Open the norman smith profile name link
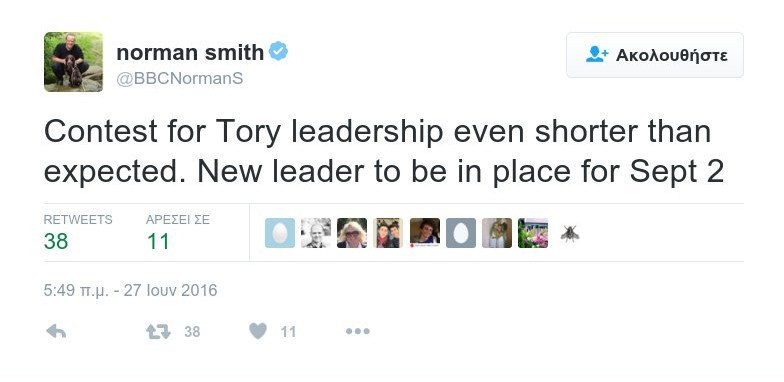784x382 pixels. 190,52
